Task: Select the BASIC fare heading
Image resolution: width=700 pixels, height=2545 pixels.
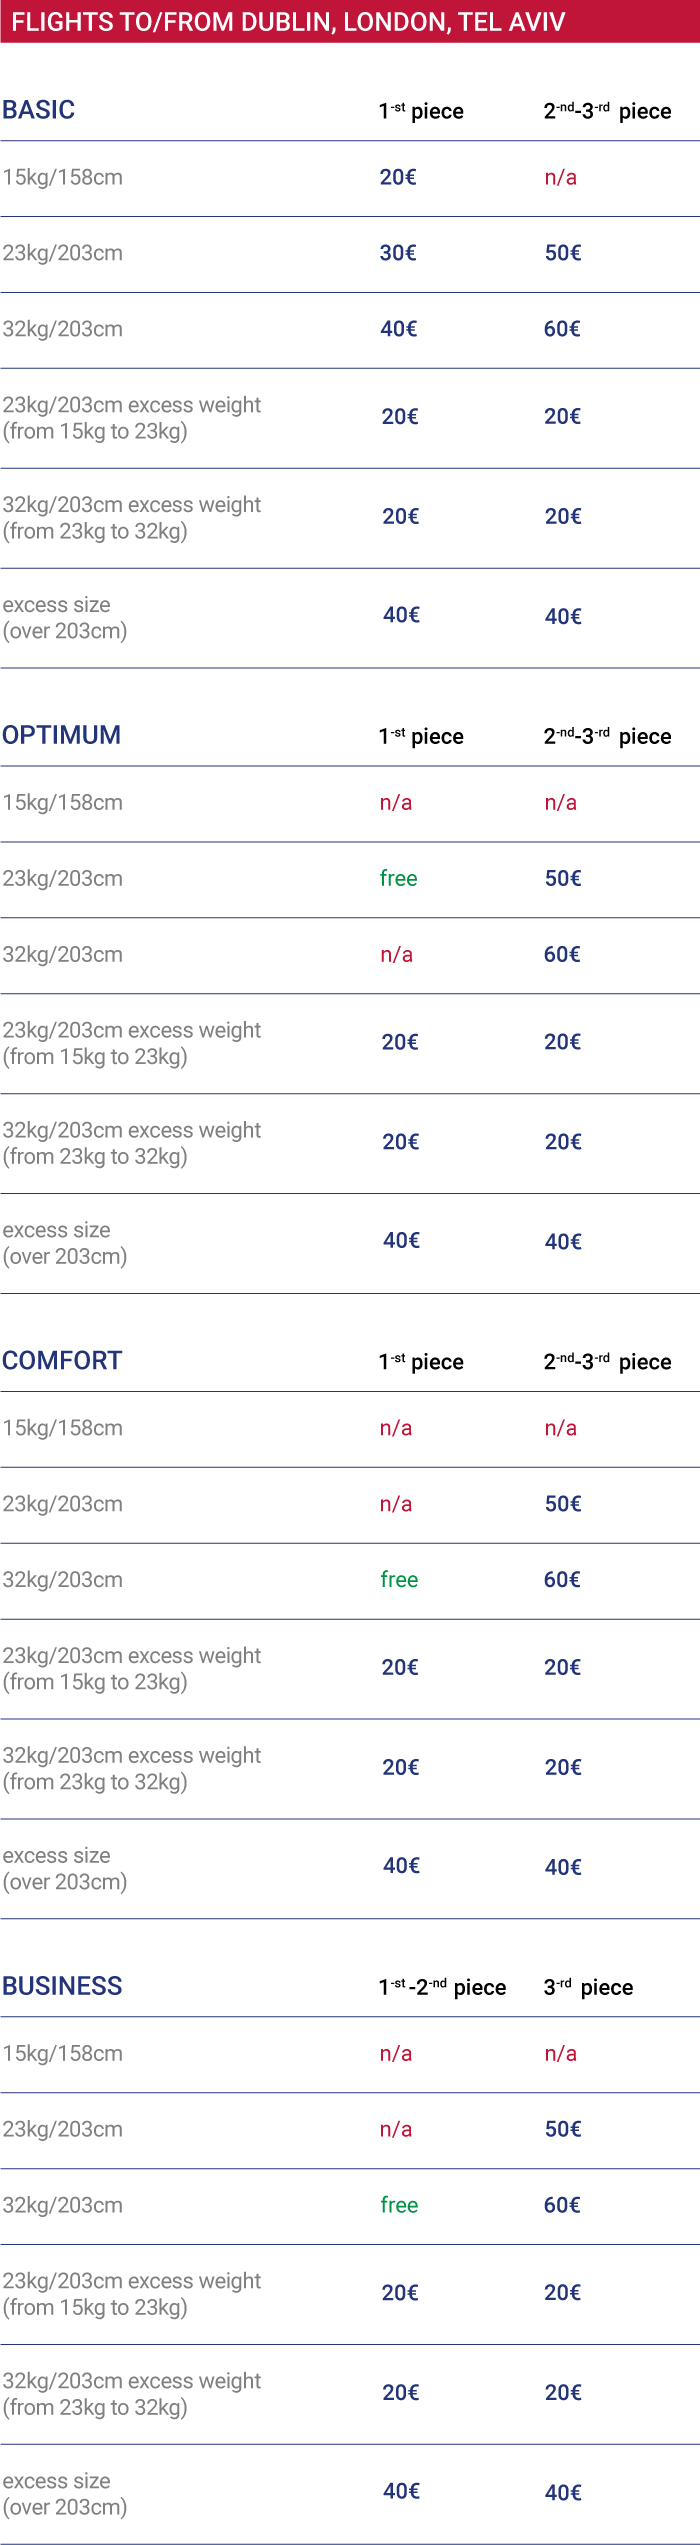Action: [x=39, y=110]
